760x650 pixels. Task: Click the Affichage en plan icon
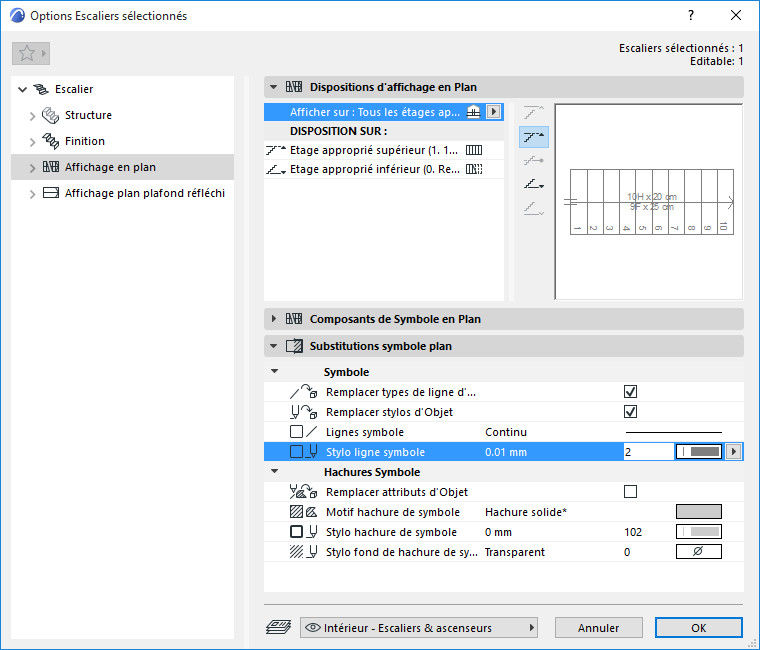point(50,167)
